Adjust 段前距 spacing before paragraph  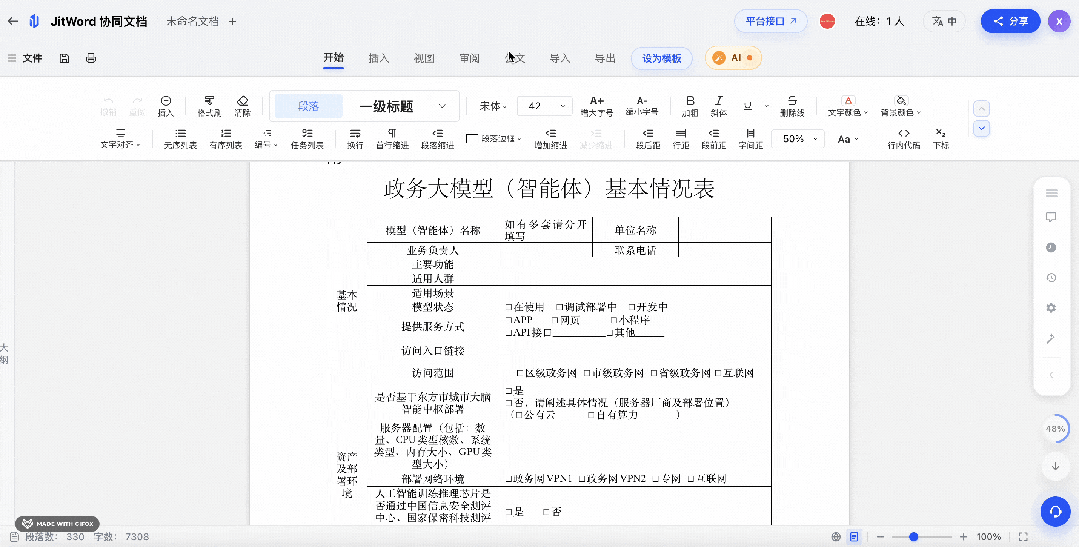[x=714, y=138]
